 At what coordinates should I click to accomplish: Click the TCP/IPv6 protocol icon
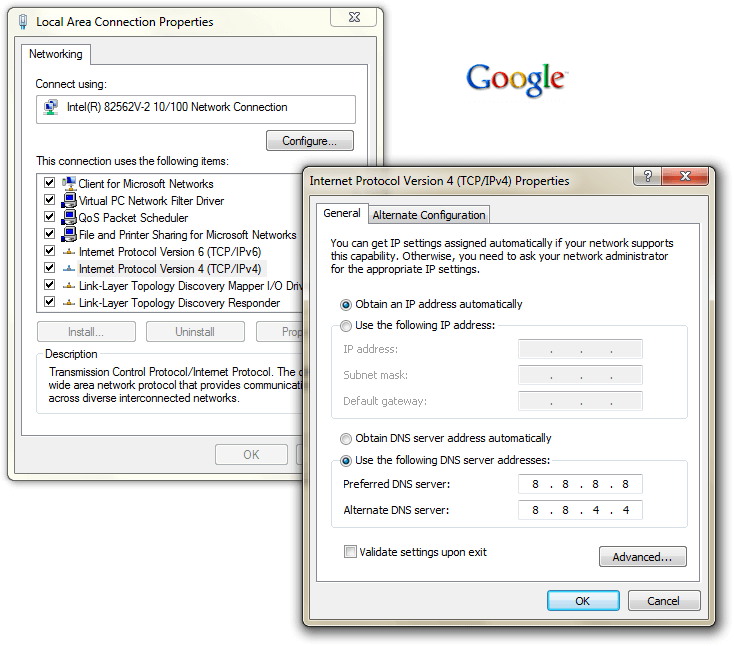click(x=69, y=252)
